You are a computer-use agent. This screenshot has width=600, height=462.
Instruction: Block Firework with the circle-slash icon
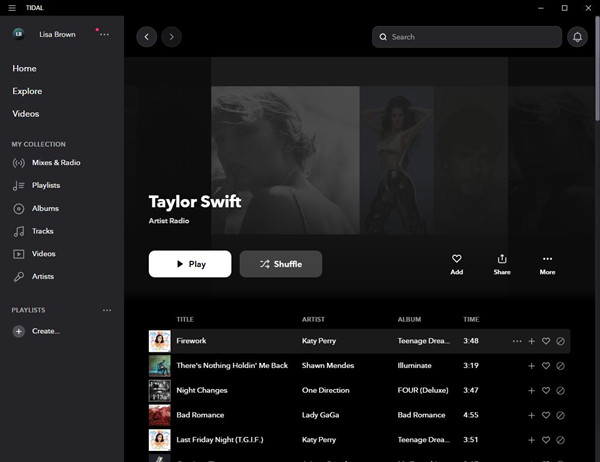click(x=560, y=341)
